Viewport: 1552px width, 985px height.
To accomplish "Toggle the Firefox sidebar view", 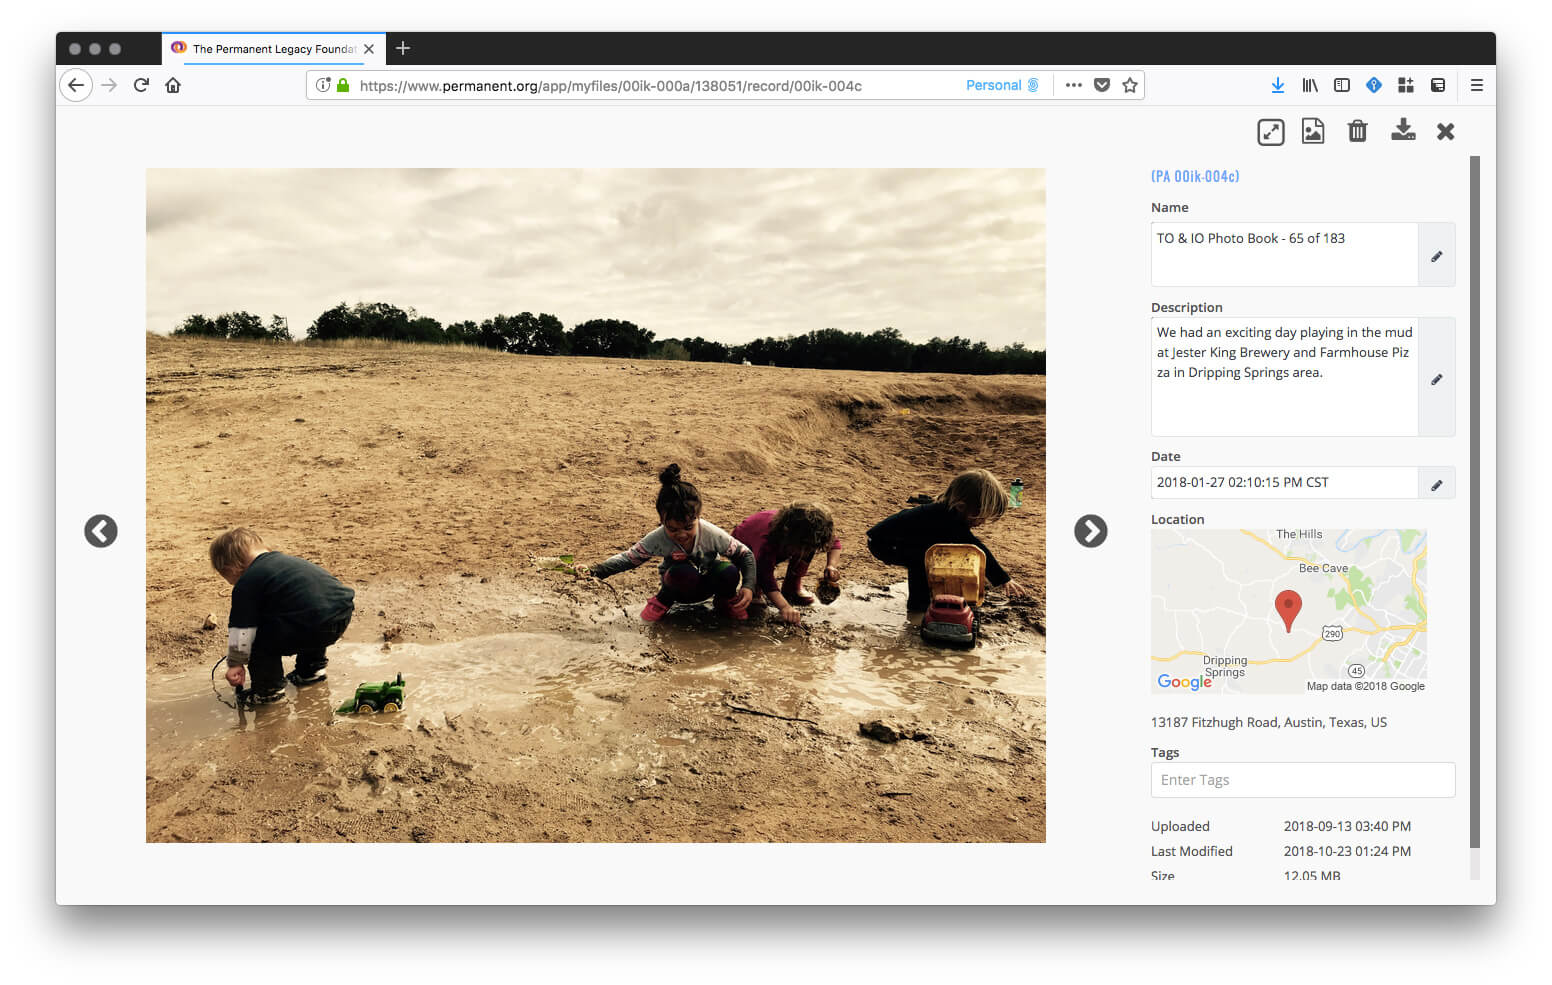I will point(1342,85).
